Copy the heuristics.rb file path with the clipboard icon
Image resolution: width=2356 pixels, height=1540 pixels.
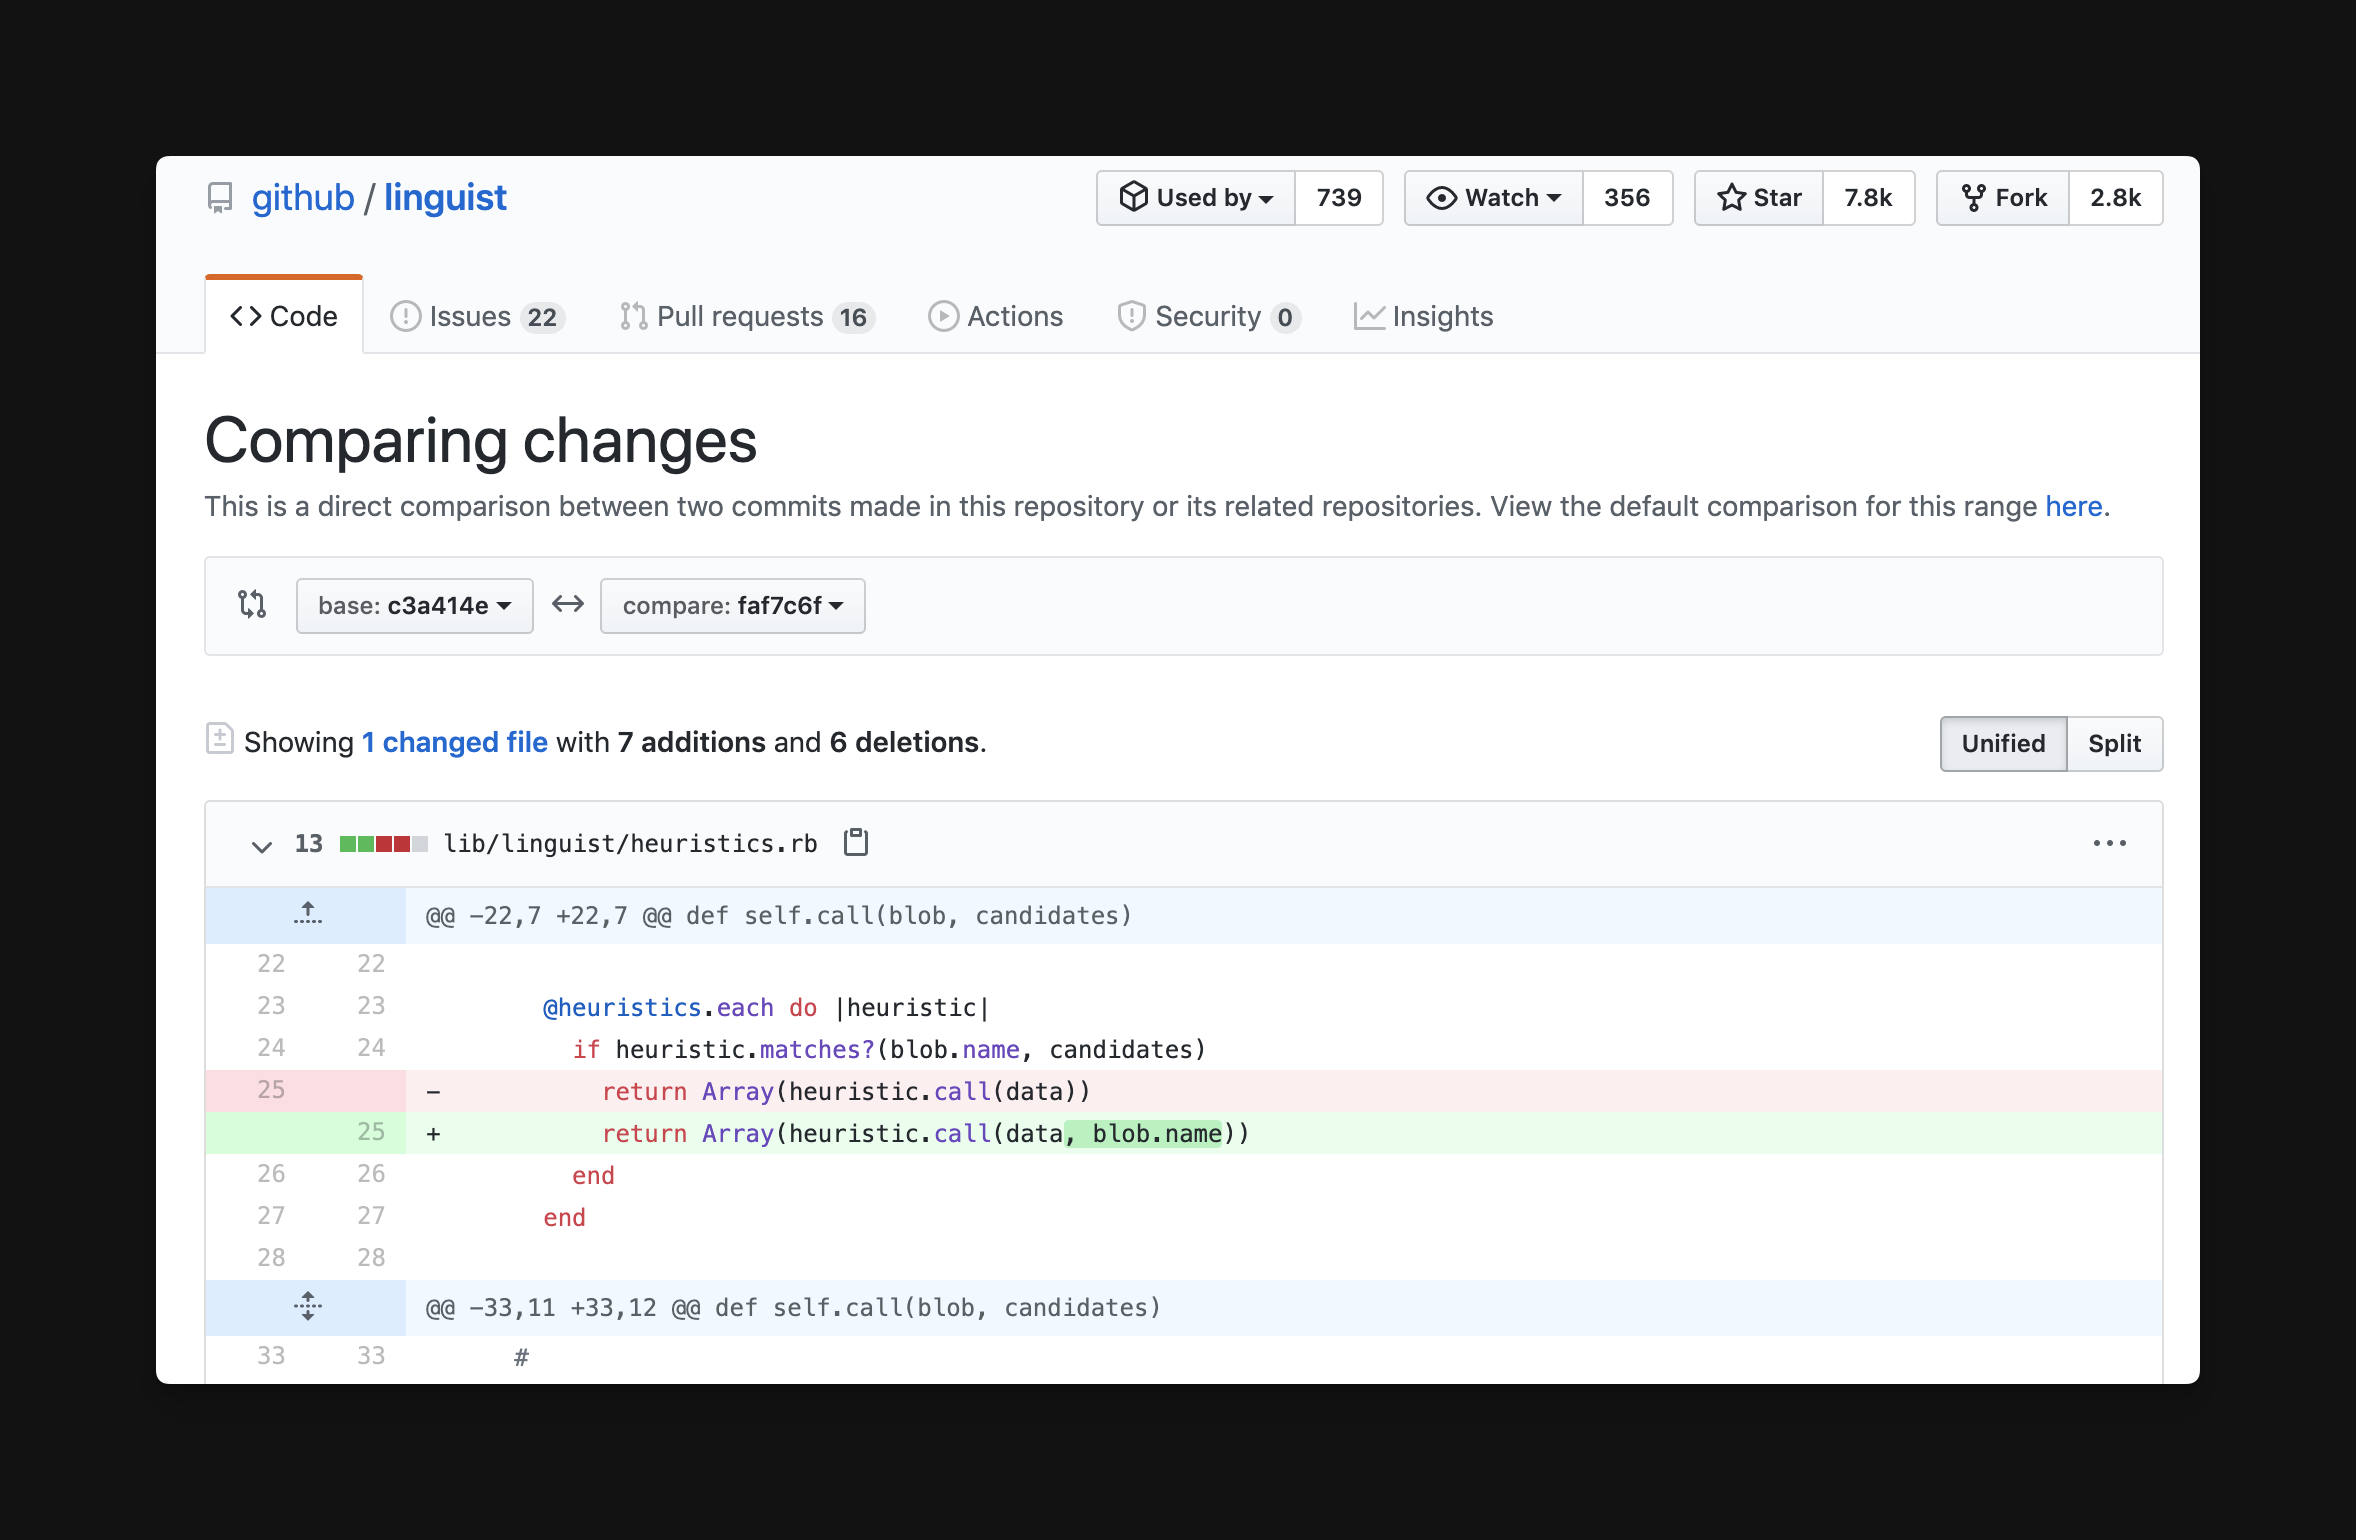pyautogui.click(x=856, y=843)
